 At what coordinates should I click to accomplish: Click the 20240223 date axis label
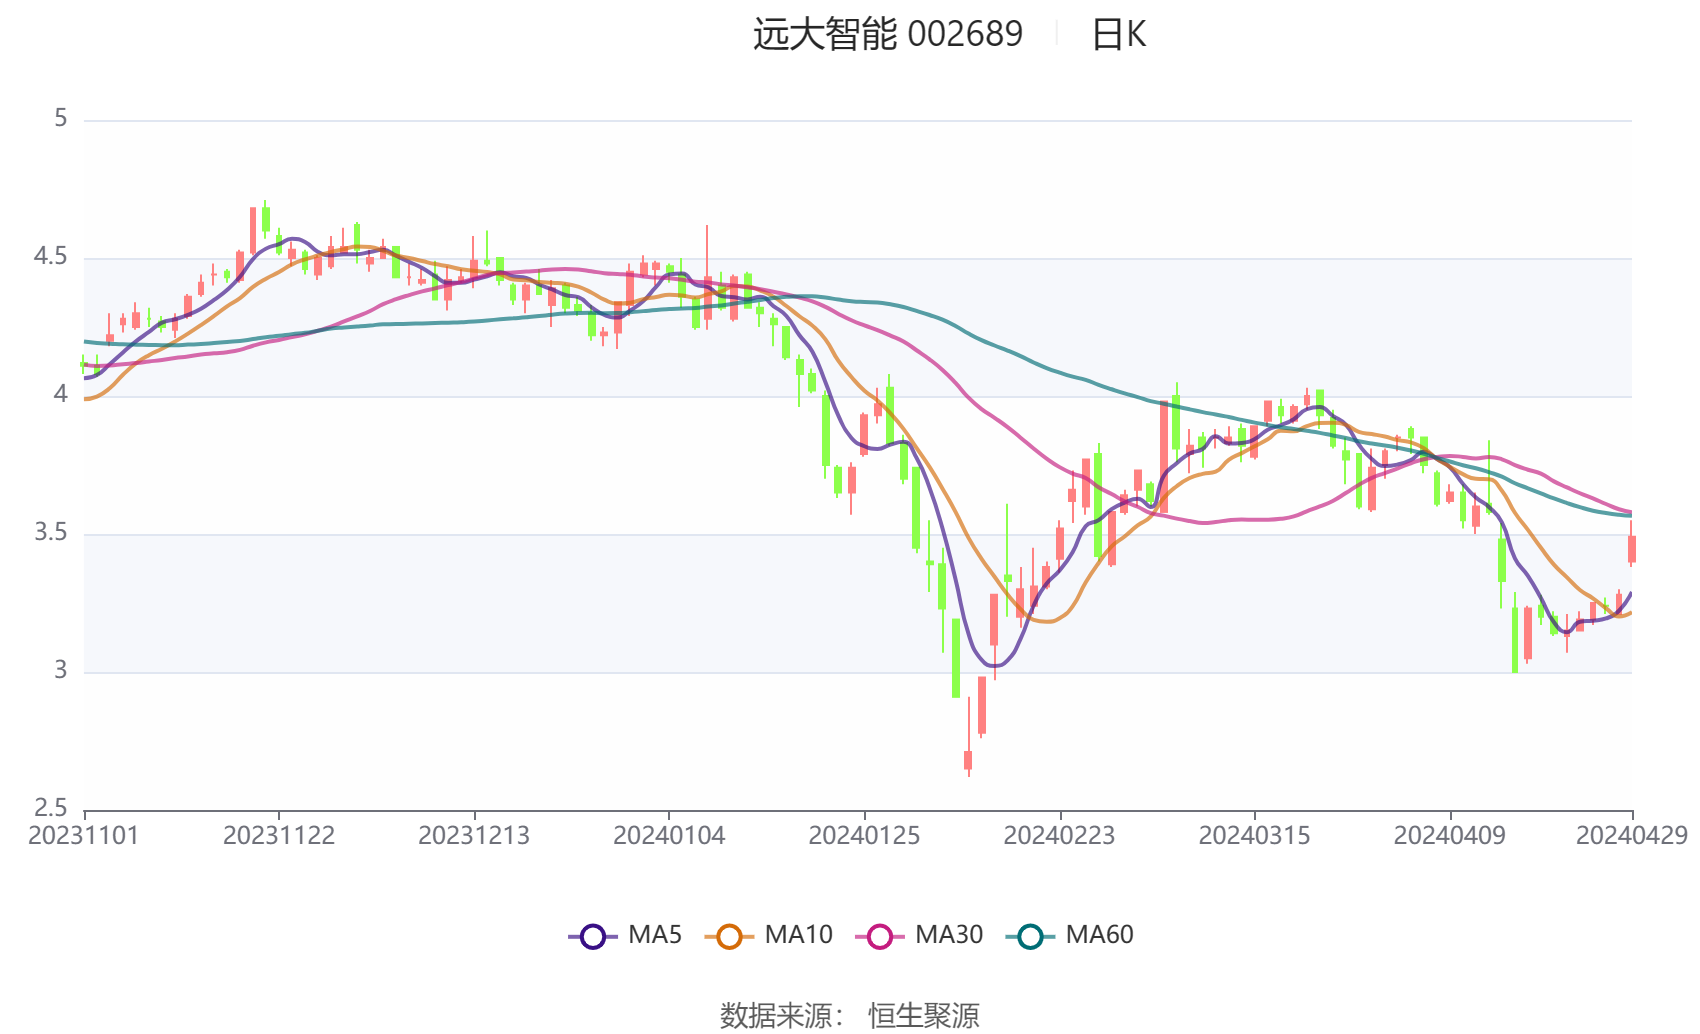1059,836
